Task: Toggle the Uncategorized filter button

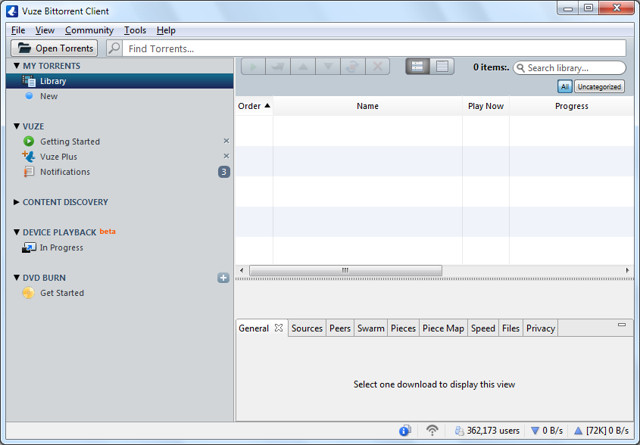Action: coord(598,87)
